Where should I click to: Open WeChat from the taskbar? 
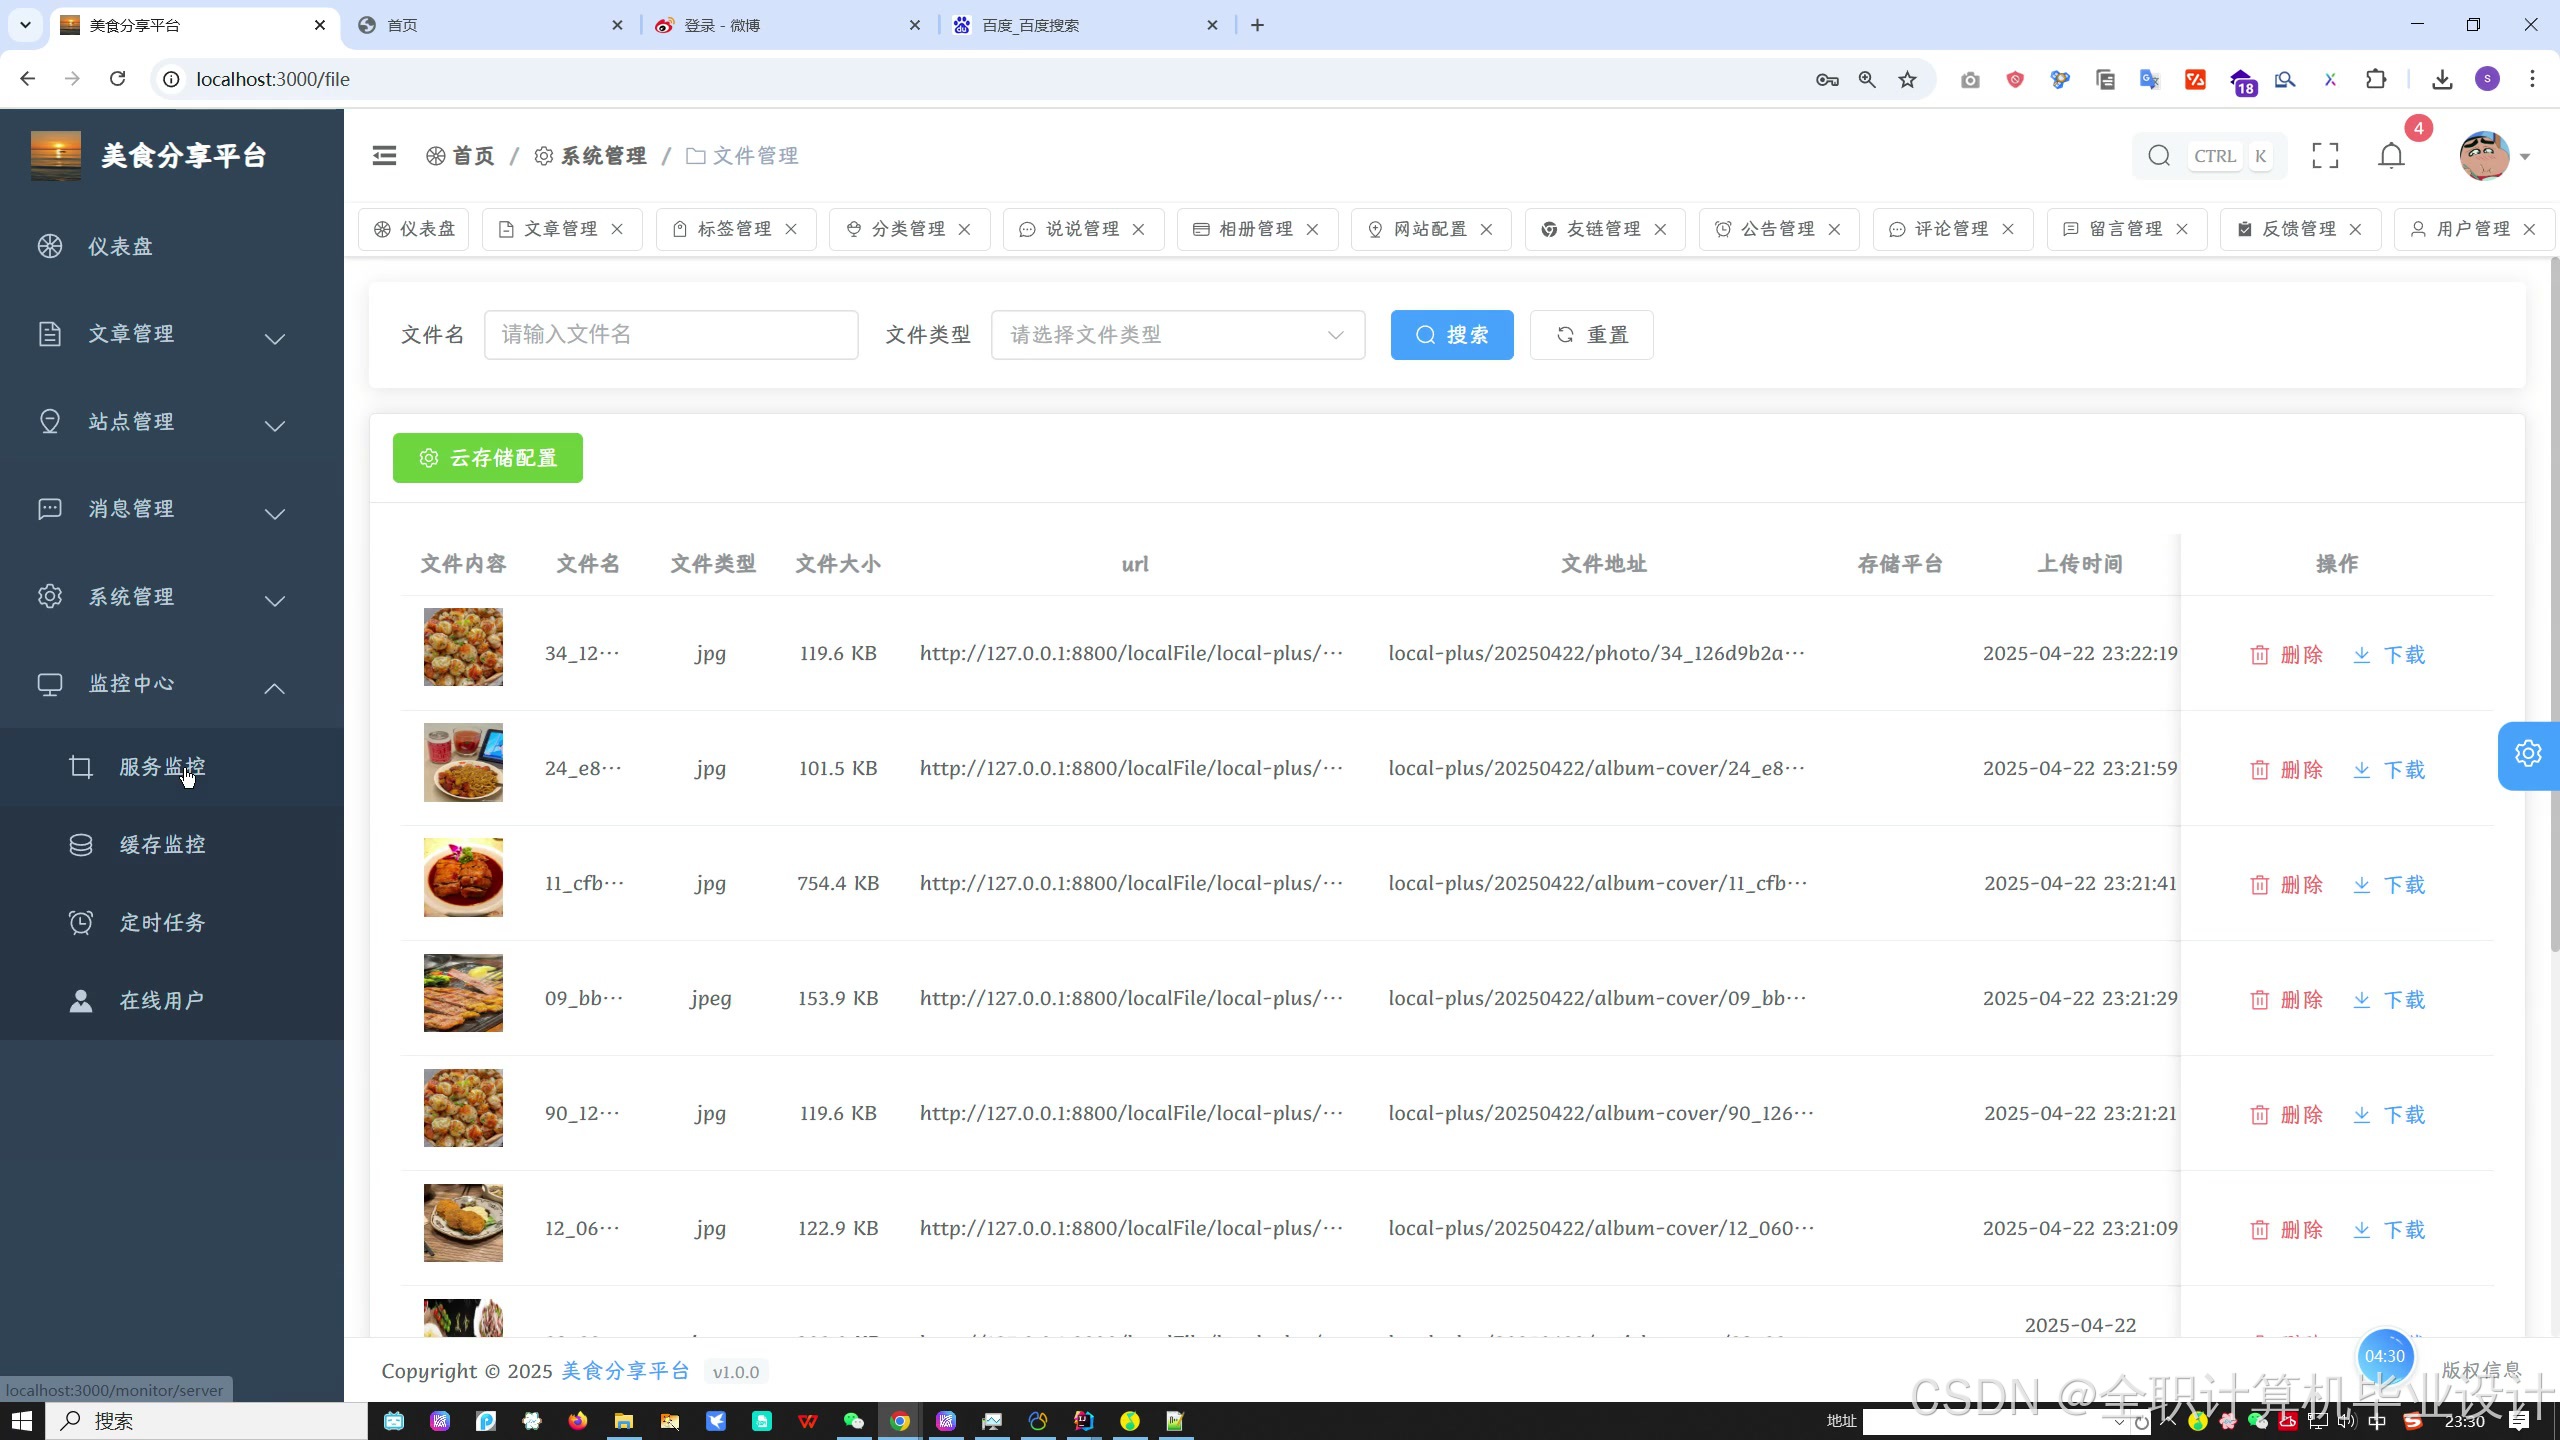853,1421
